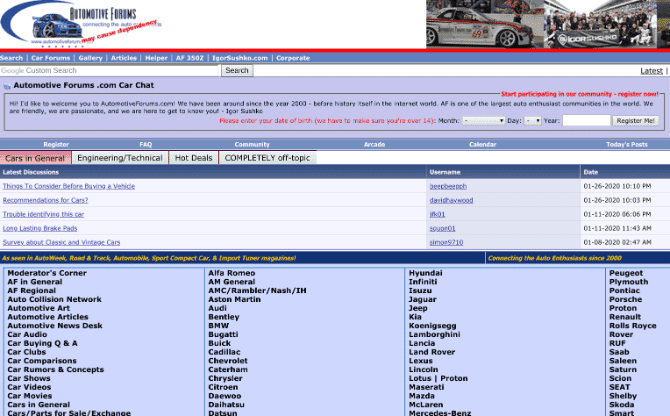Select the Hot Deals tab
Screen dimensions: 670x416
click(x=194, y=158)
